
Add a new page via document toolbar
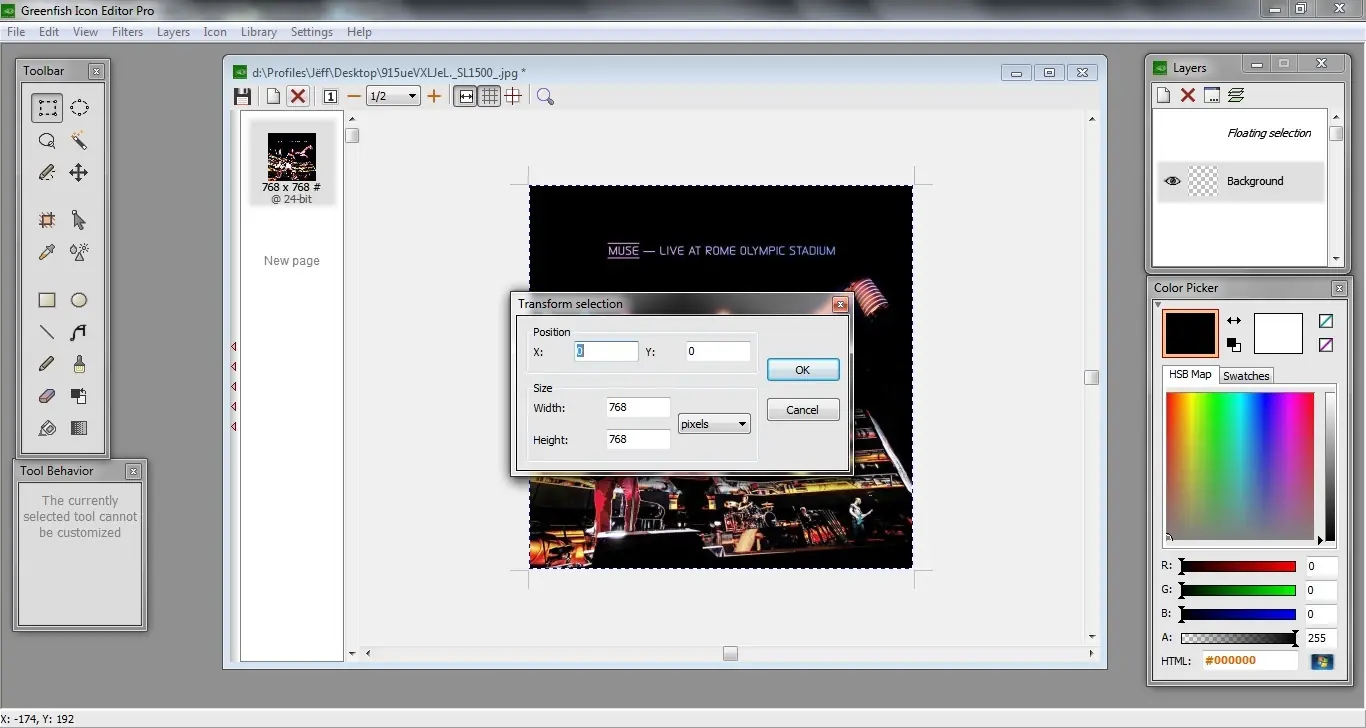pos(273,96)
